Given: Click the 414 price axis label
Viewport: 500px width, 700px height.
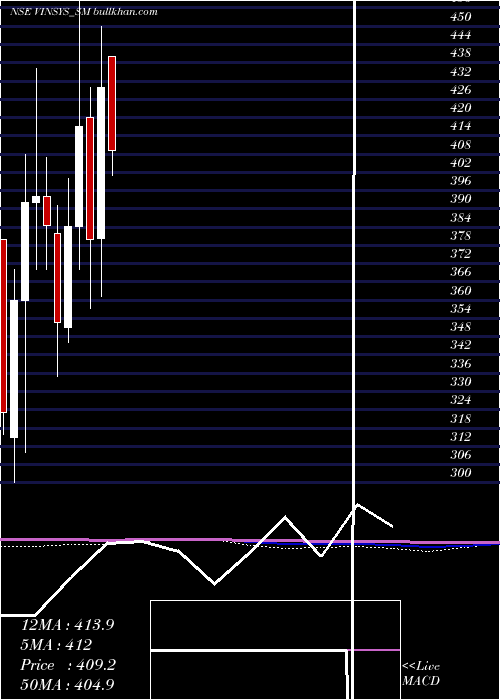Looking at the screenshot, I should [x=461, y=126].
